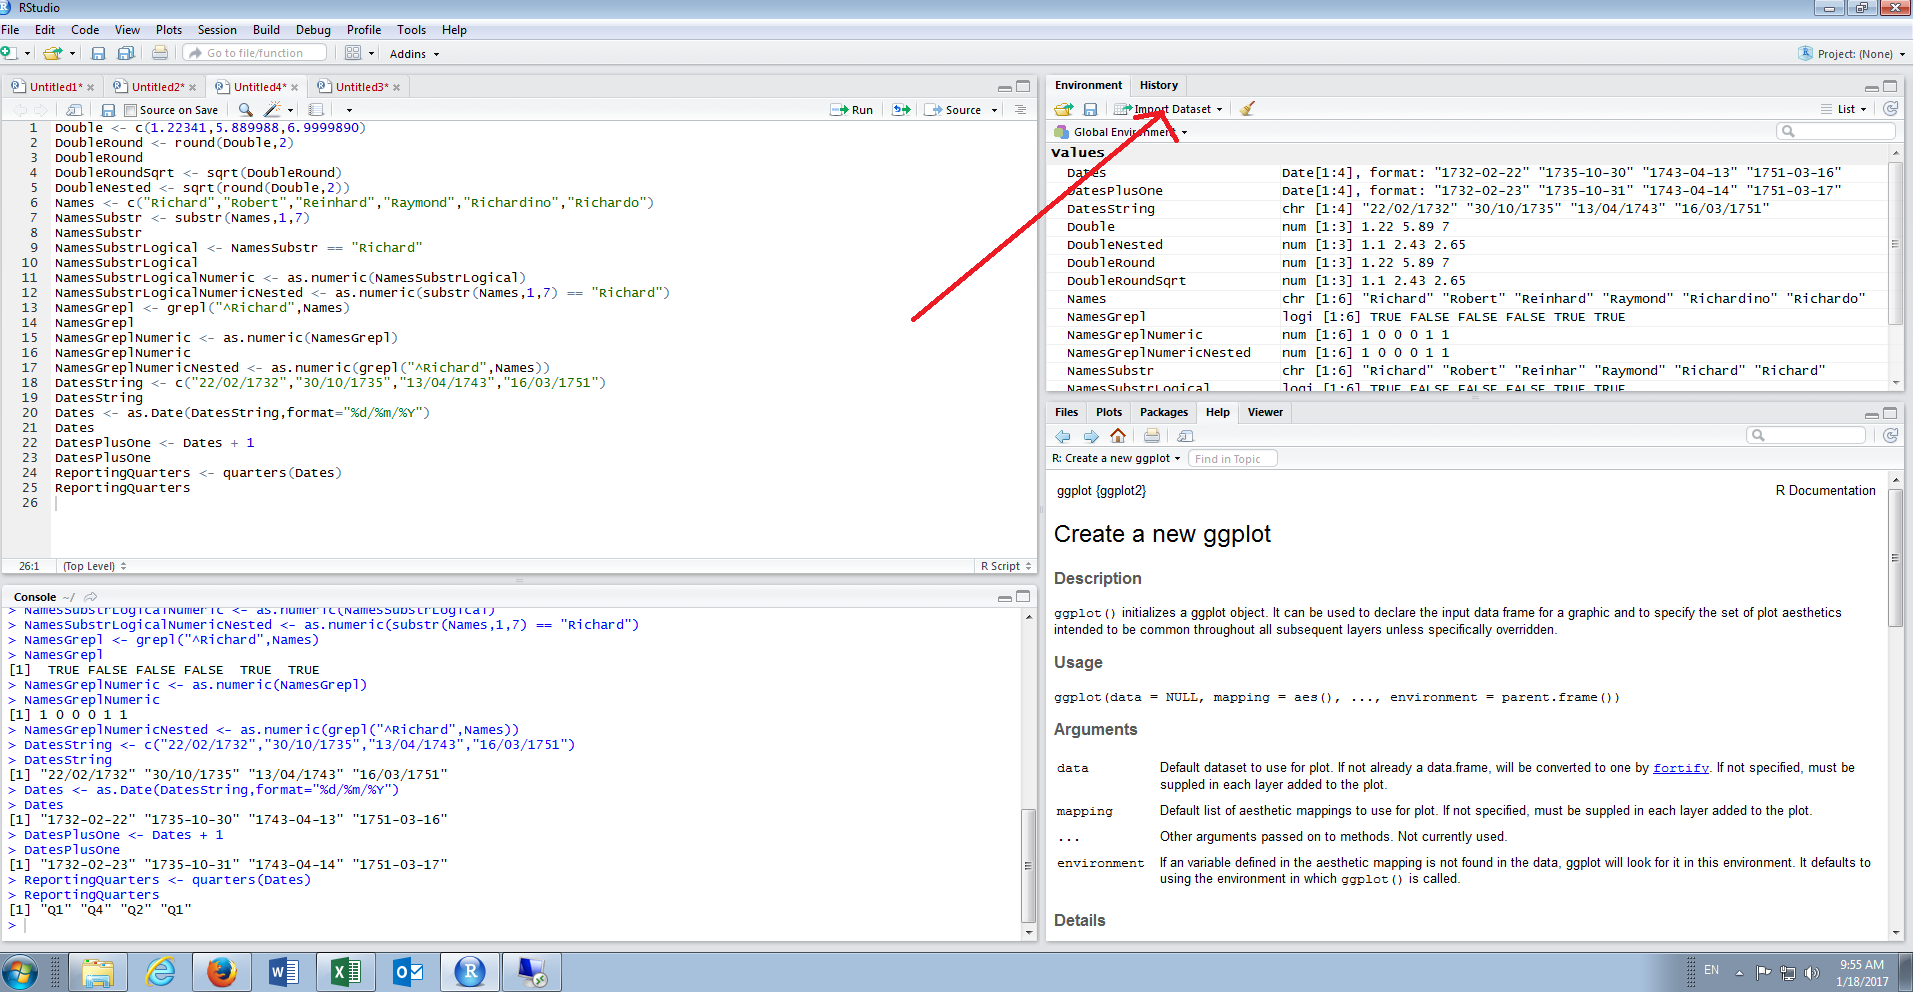Open the Packages tab
The width and height of the screenshot is (1913, 992).
point(1164,412)
